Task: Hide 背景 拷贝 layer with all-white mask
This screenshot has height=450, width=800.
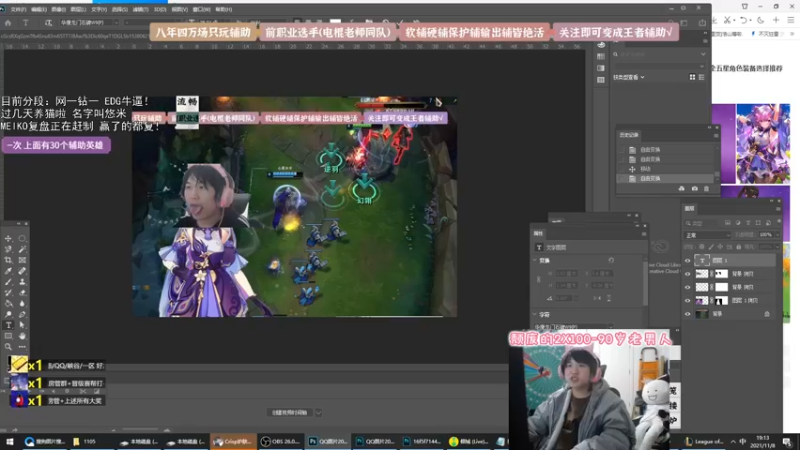Action: coord(687,287)
